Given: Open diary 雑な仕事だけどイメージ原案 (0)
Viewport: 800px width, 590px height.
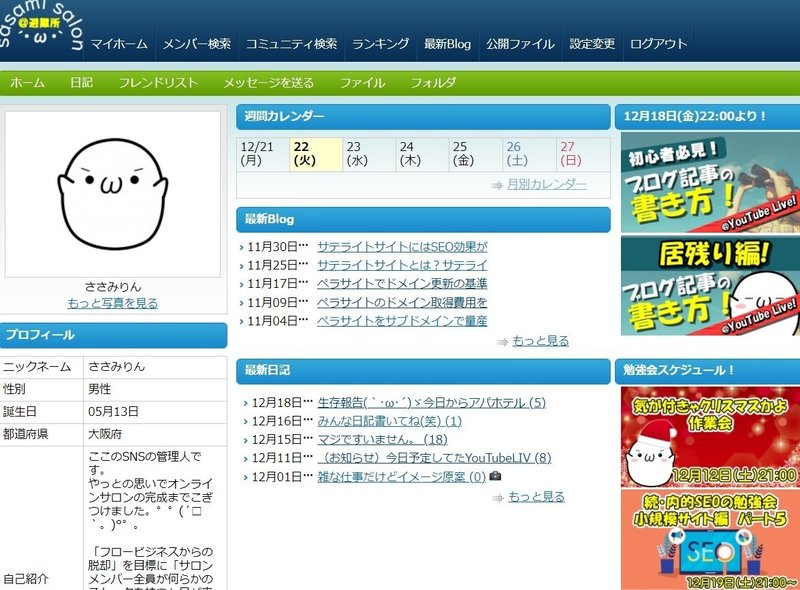Looking at the screenshot, I should point(402,477).
